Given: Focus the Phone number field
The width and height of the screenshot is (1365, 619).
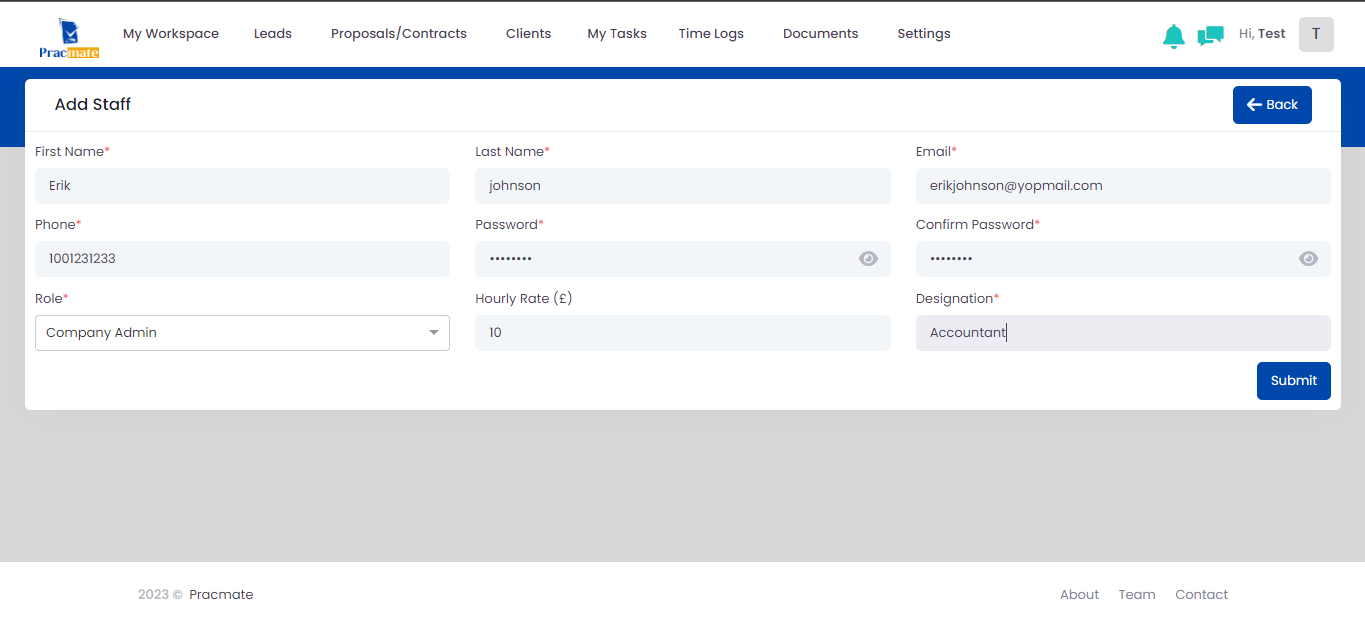Looking at the screenshot, I should [242, 259].
